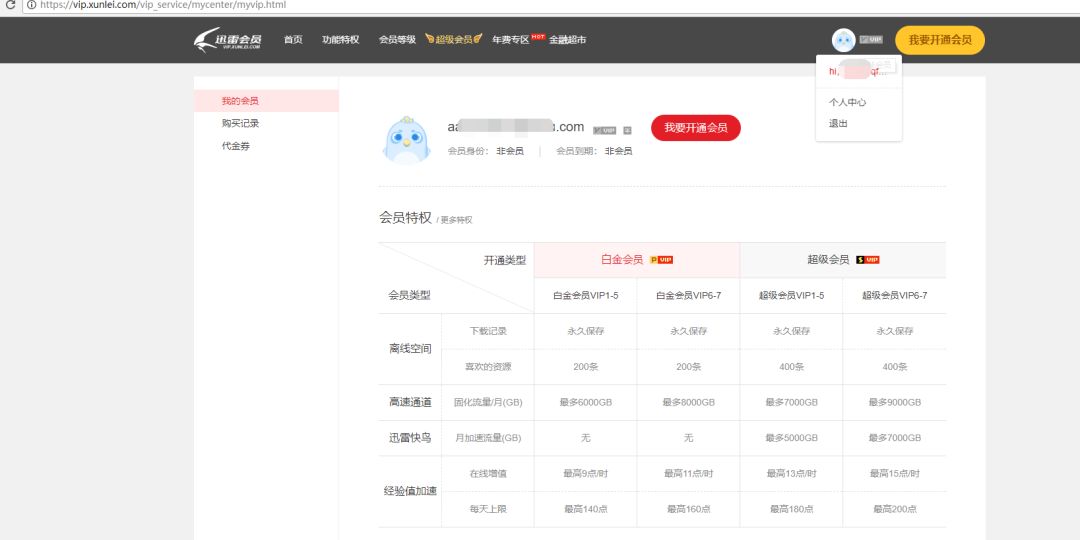Click the 白金会员 P-VIP badge icon
The width and height of the screenshot is (1080, 540).
(x=662, y=260)
